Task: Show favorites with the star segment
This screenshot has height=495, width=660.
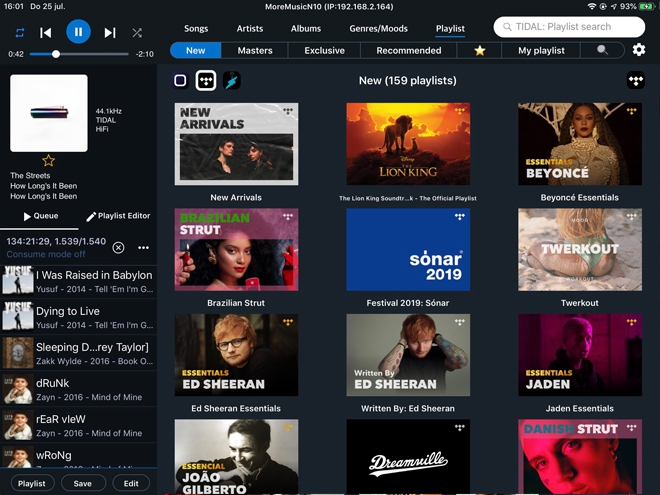Action: pos(479,51)
